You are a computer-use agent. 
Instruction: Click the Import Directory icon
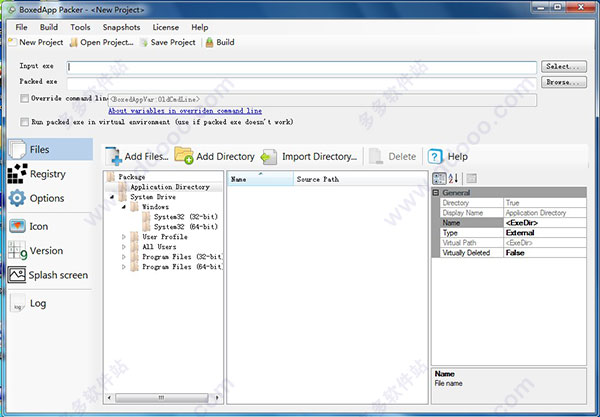point(269,156)
